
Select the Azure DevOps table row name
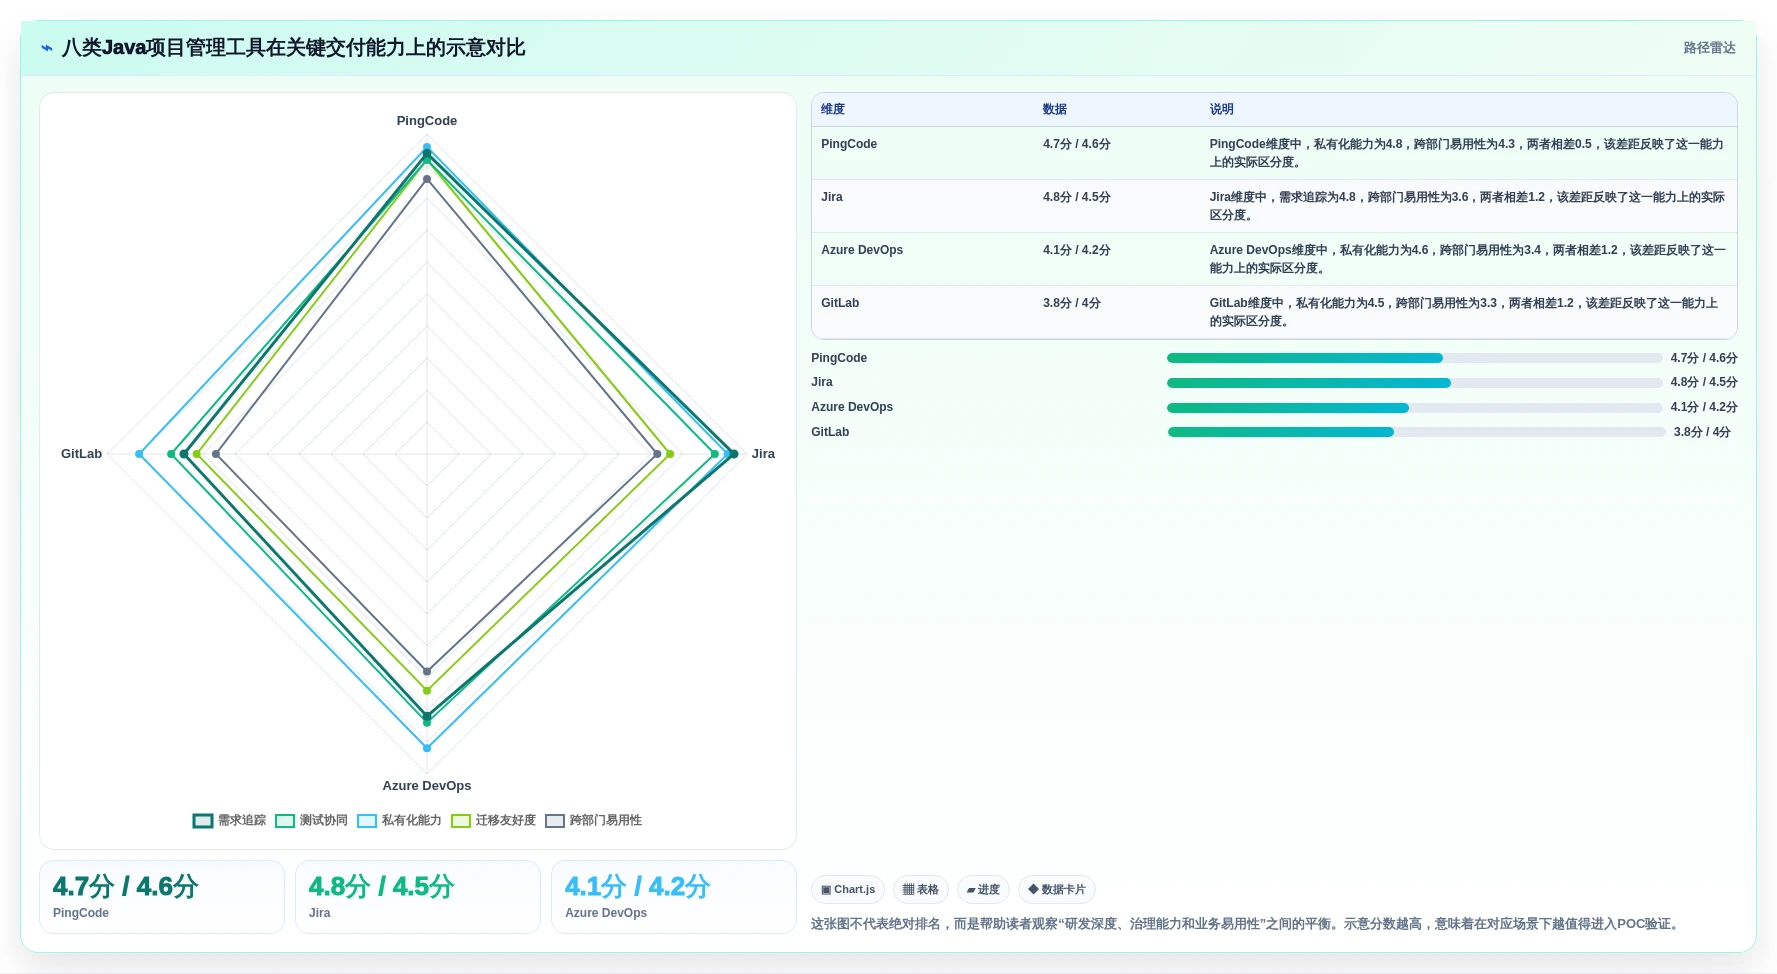[x=862, y=250]
